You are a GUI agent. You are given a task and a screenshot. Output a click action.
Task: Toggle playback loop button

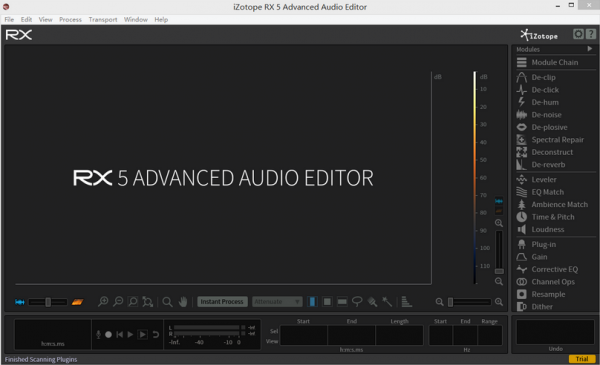[155, 334]
